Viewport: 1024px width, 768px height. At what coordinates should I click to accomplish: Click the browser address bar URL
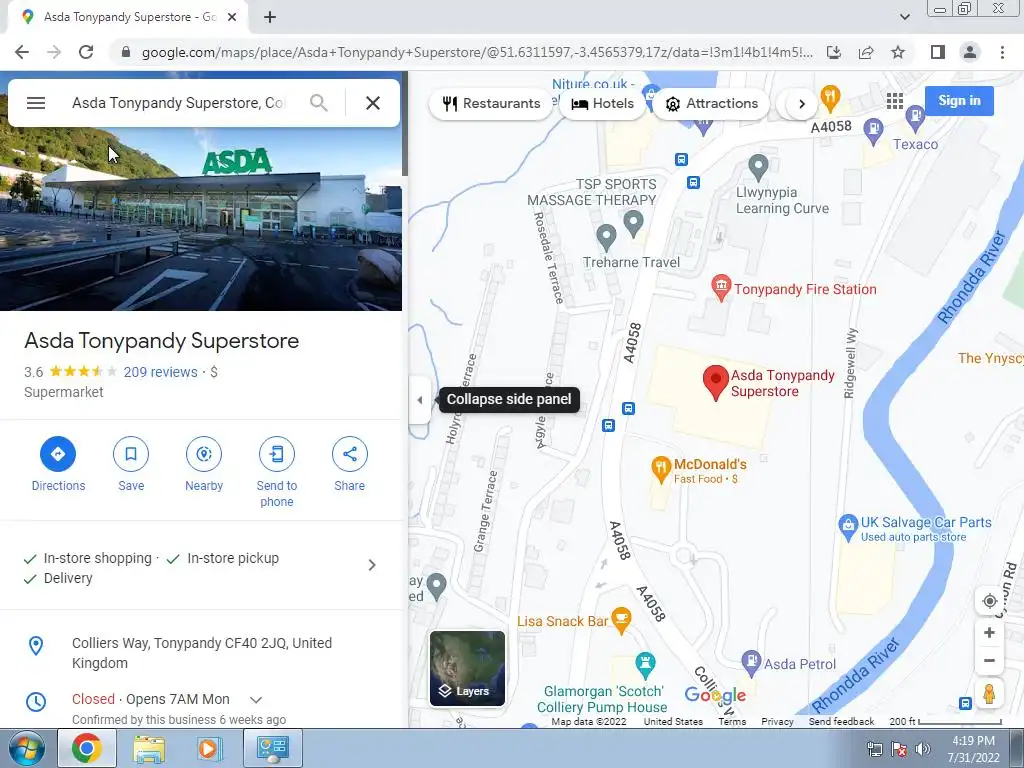(x=477, y=52)
